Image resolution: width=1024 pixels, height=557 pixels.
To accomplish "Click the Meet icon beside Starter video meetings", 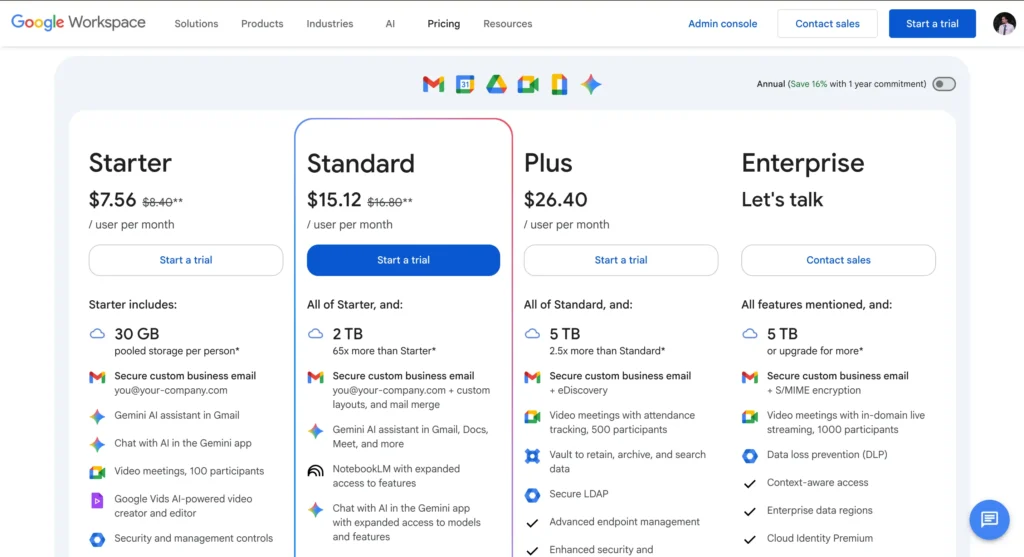I will point(97,472).
